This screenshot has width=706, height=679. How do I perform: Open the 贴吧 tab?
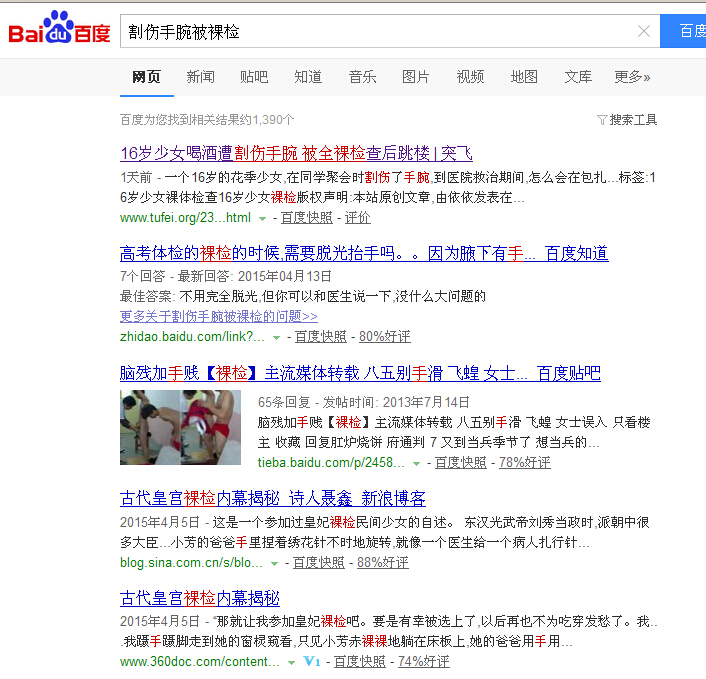click(254, 77)
